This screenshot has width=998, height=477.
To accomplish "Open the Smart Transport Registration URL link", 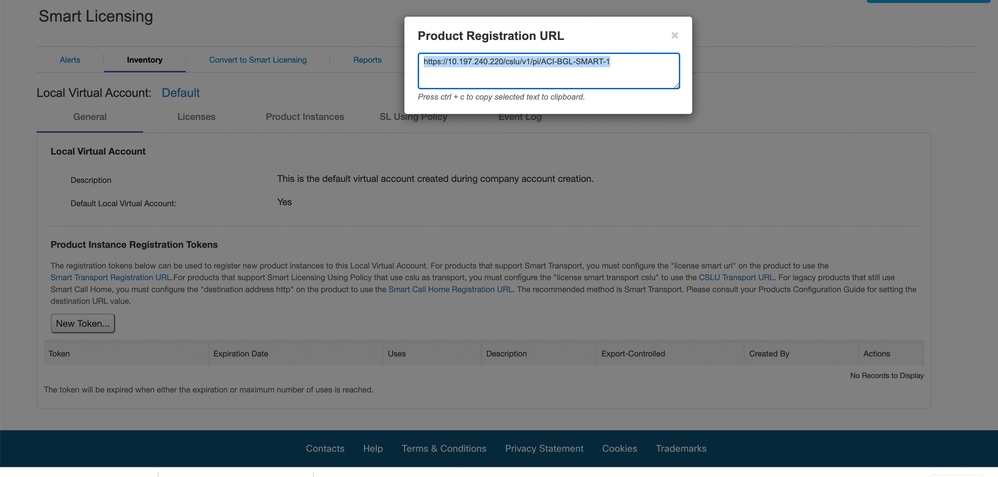I will pos(111,278).
